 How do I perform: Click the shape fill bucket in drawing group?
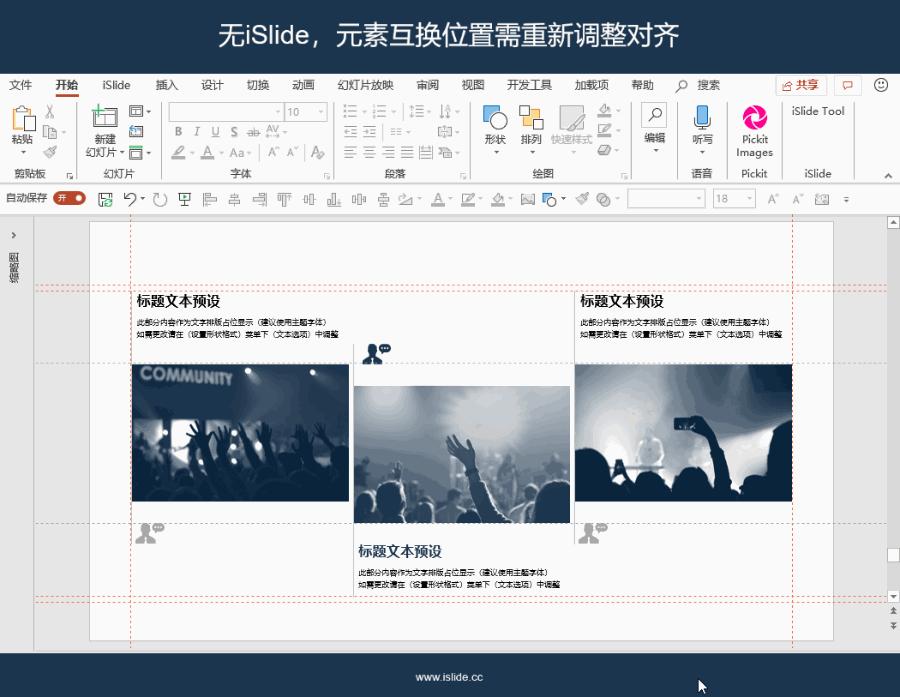tap(604, 110)
